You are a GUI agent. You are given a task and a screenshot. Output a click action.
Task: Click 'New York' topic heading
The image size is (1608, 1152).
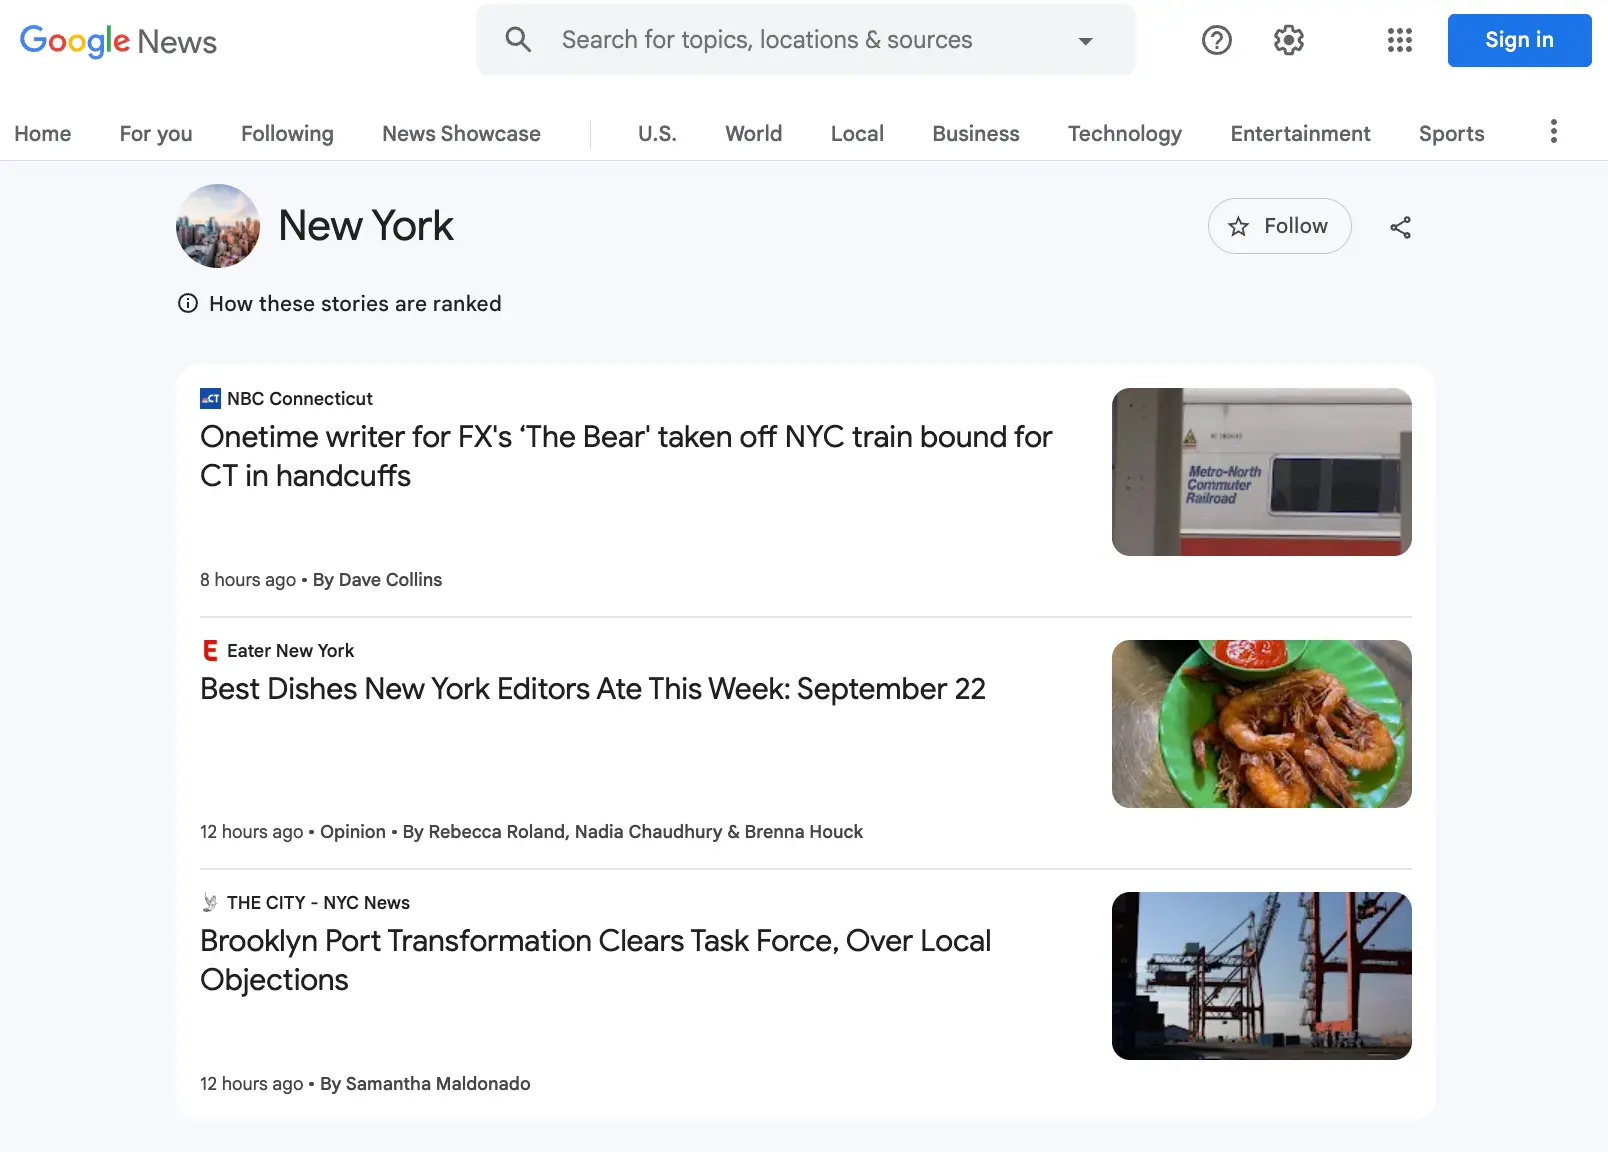pos(366,226)
